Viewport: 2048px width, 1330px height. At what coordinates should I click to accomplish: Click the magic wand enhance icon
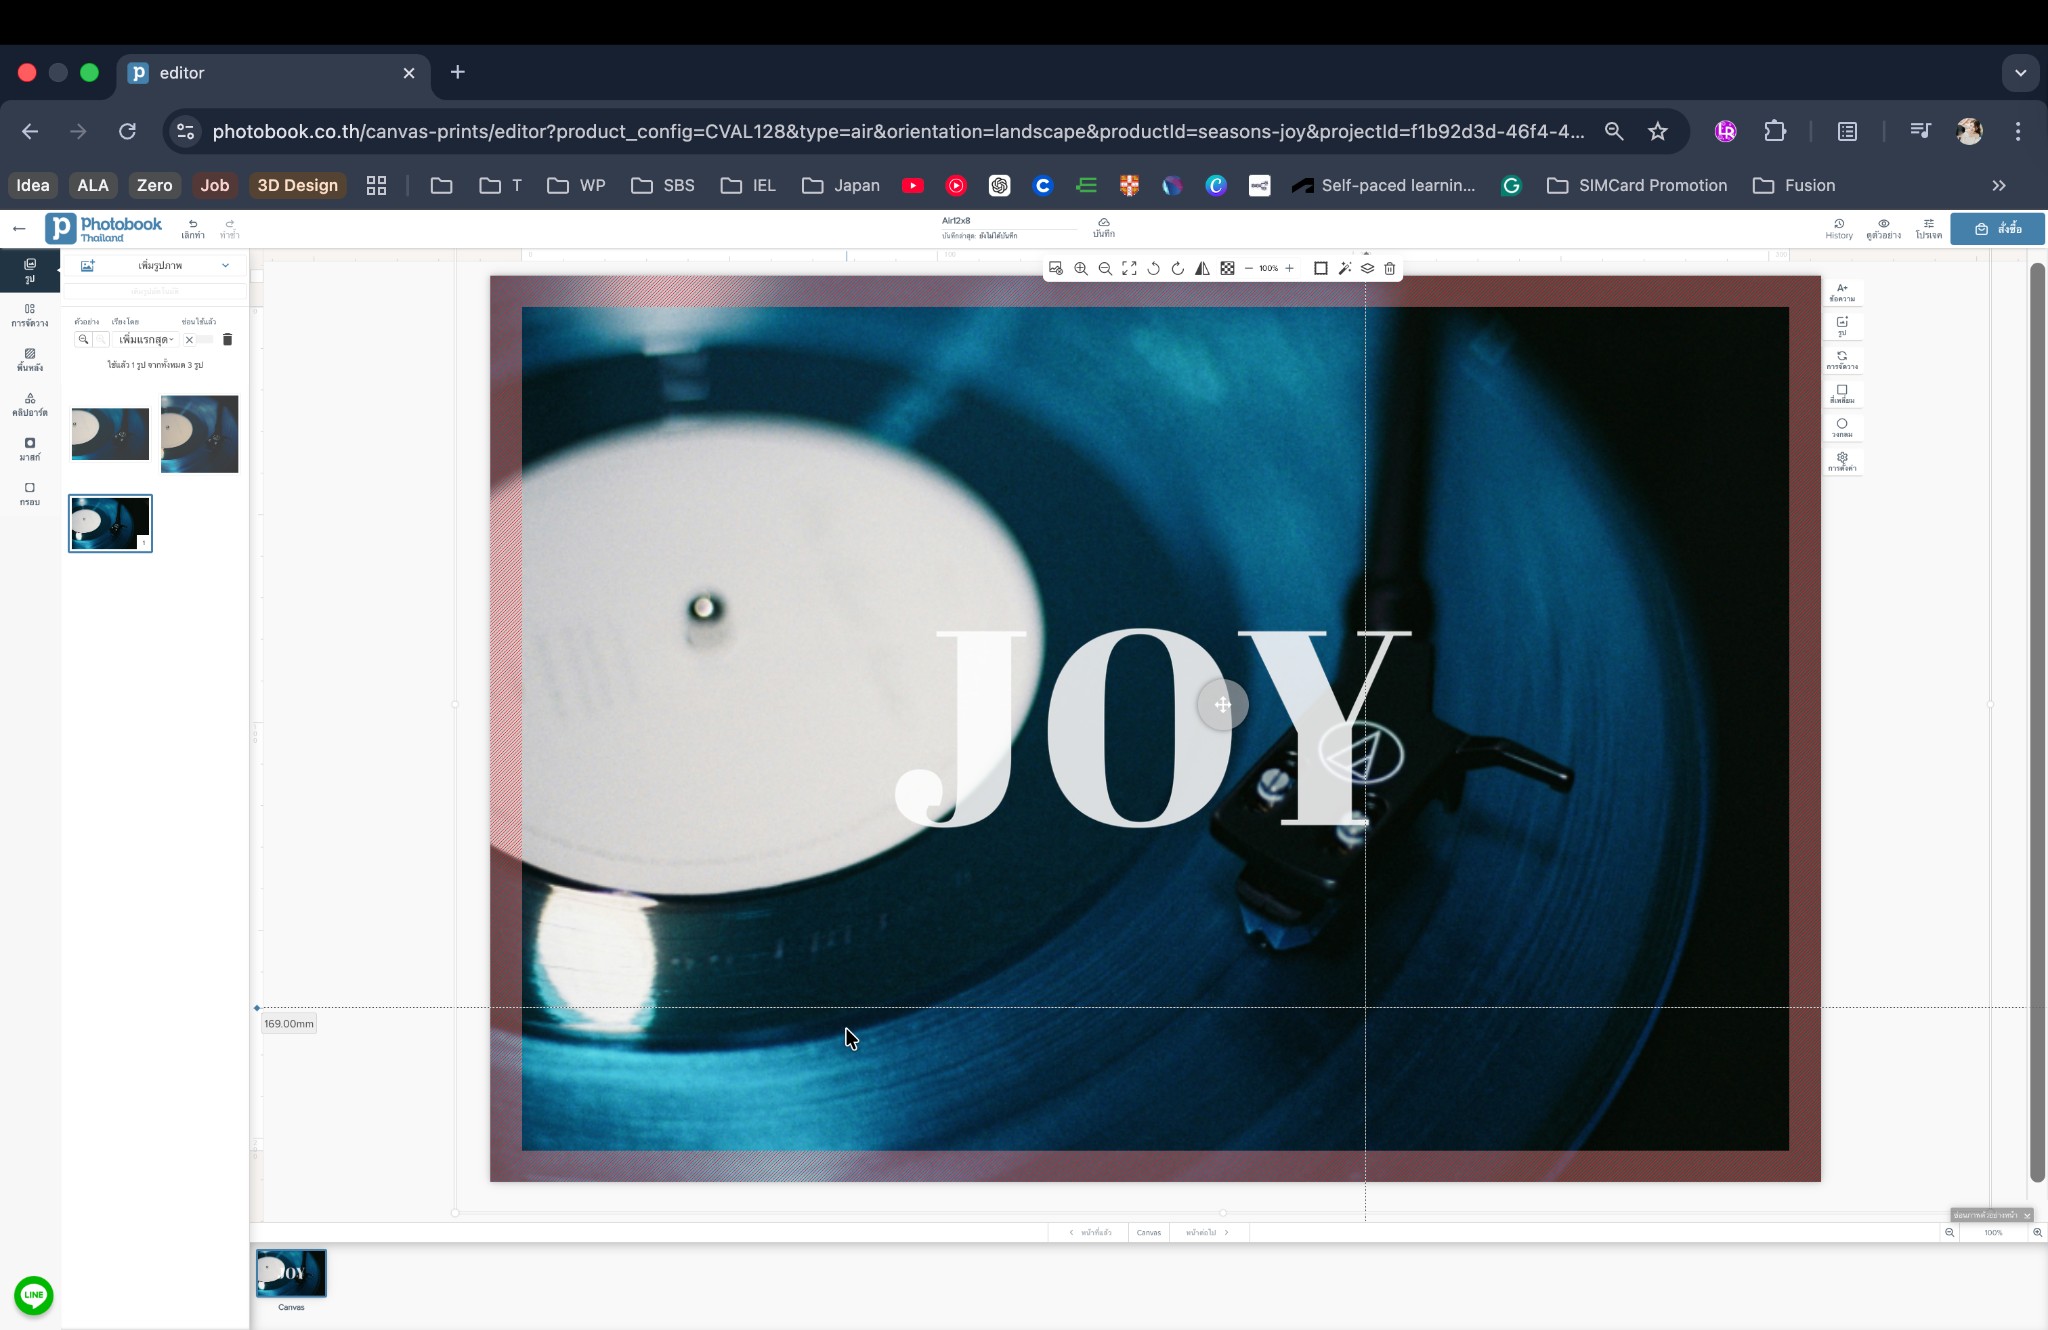coord(1345,268)
